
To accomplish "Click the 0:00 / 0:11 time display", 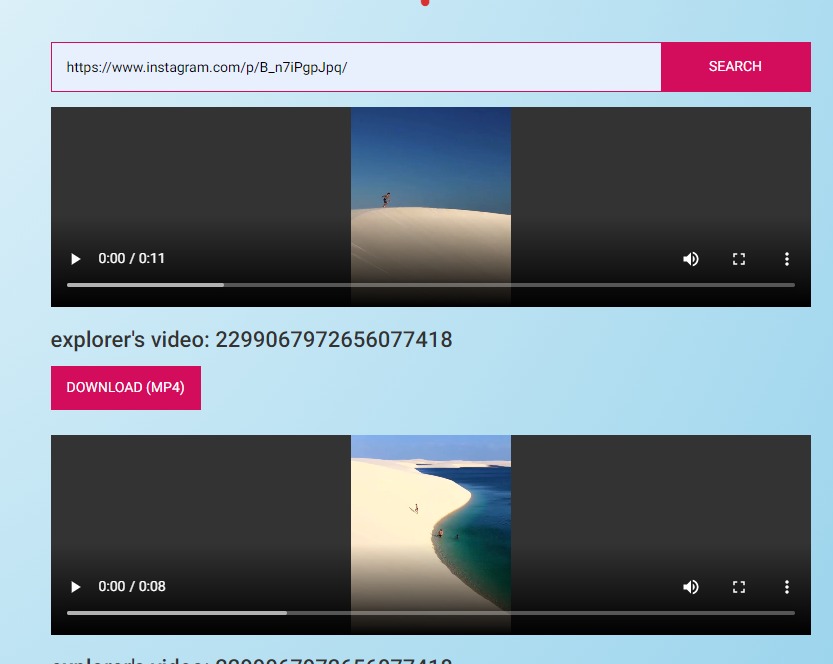I will pos(132,259).
